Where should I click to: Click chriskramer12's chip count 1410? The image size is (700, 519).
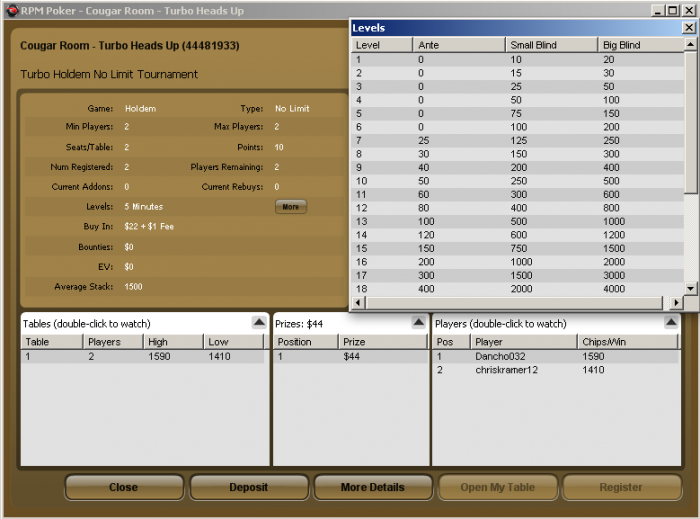[593, 370]
